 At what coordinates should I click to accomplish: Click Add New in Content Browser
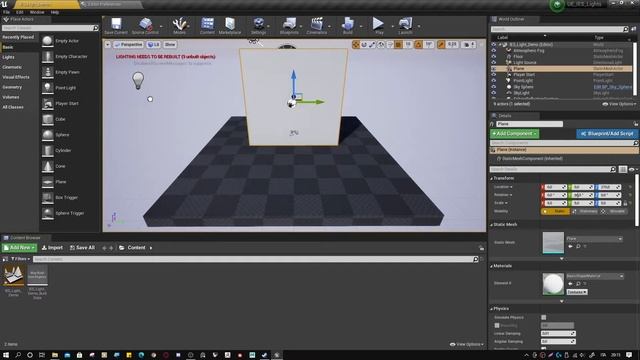(x=19, y=248)
